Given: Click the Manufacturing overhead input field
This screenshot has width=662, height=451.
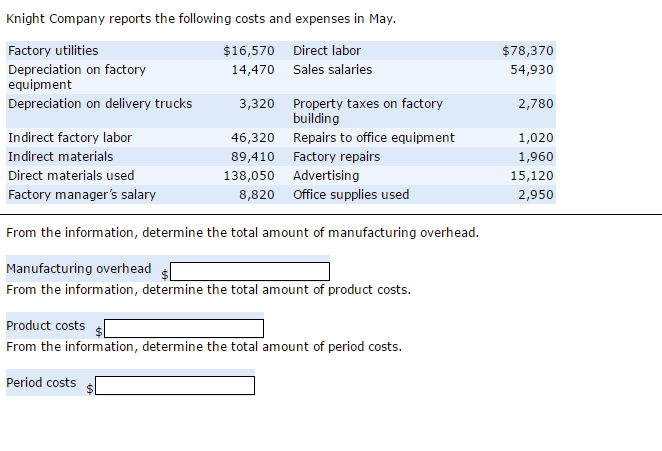Looking at the screenshot, I should click(250, 272).
